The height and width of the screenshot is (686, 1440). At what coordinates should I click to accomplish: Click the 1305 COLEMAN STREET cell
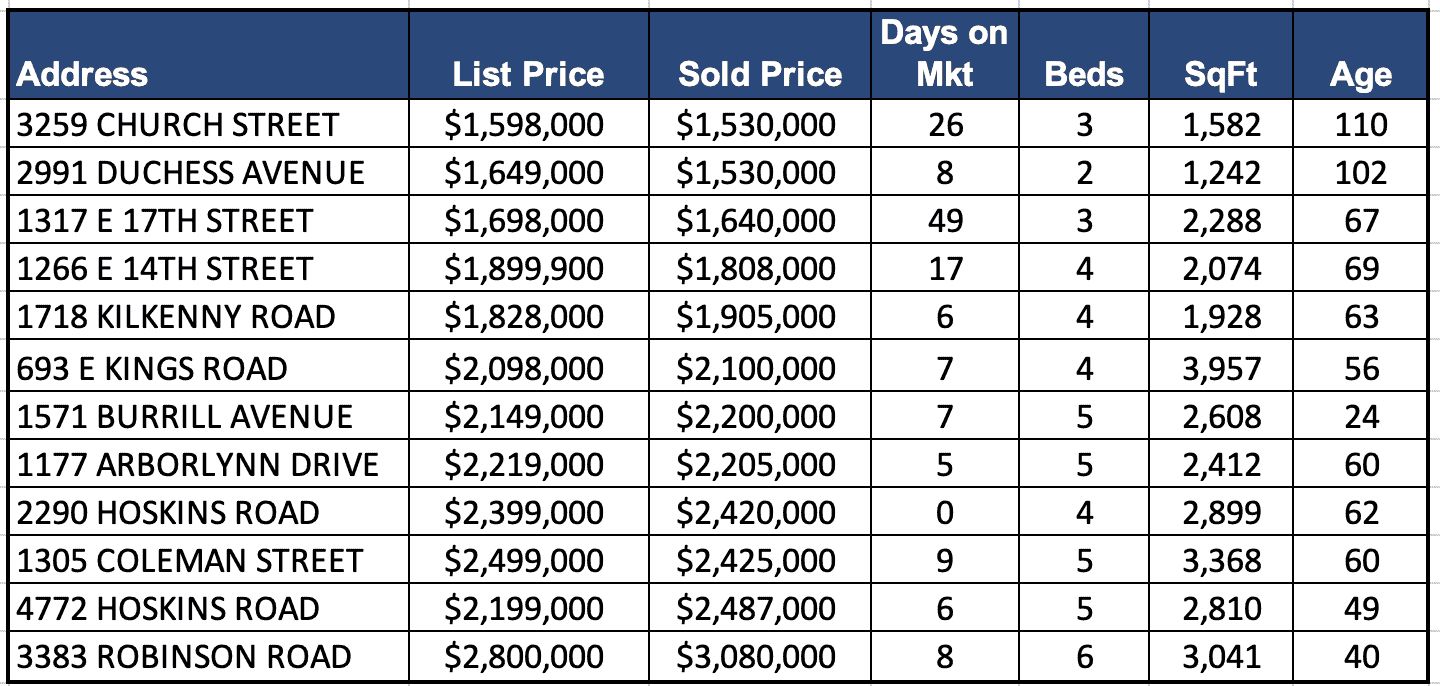pos(190,561)
